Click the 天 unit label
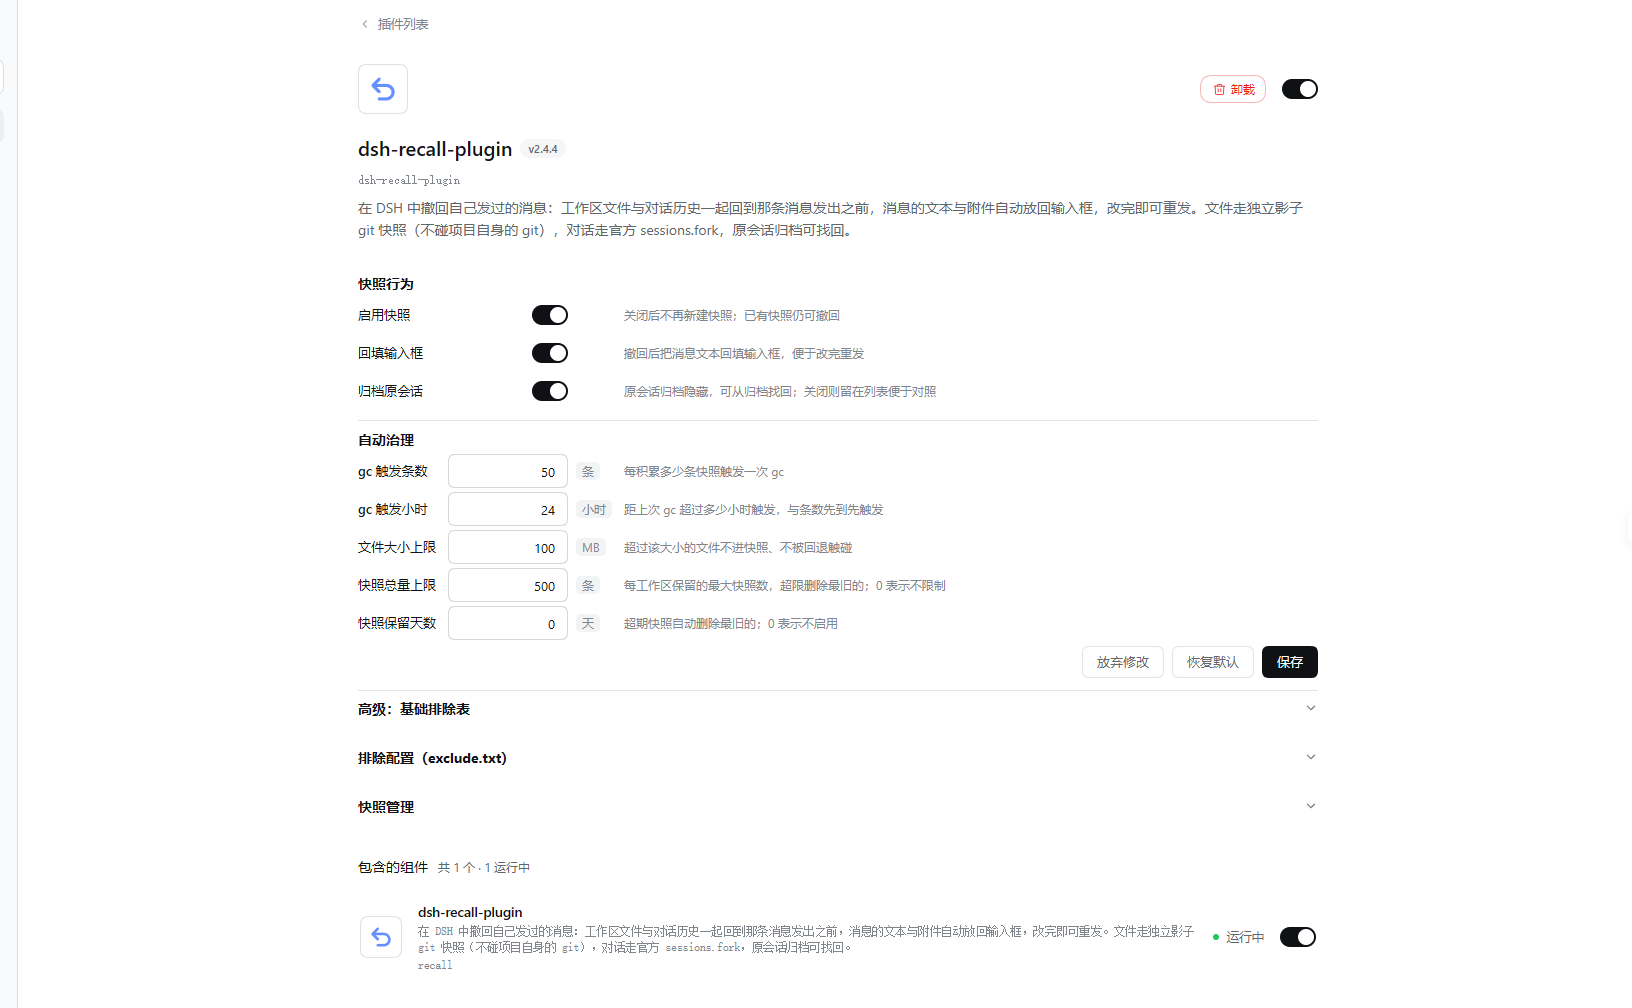 click(x=588, y=623)
